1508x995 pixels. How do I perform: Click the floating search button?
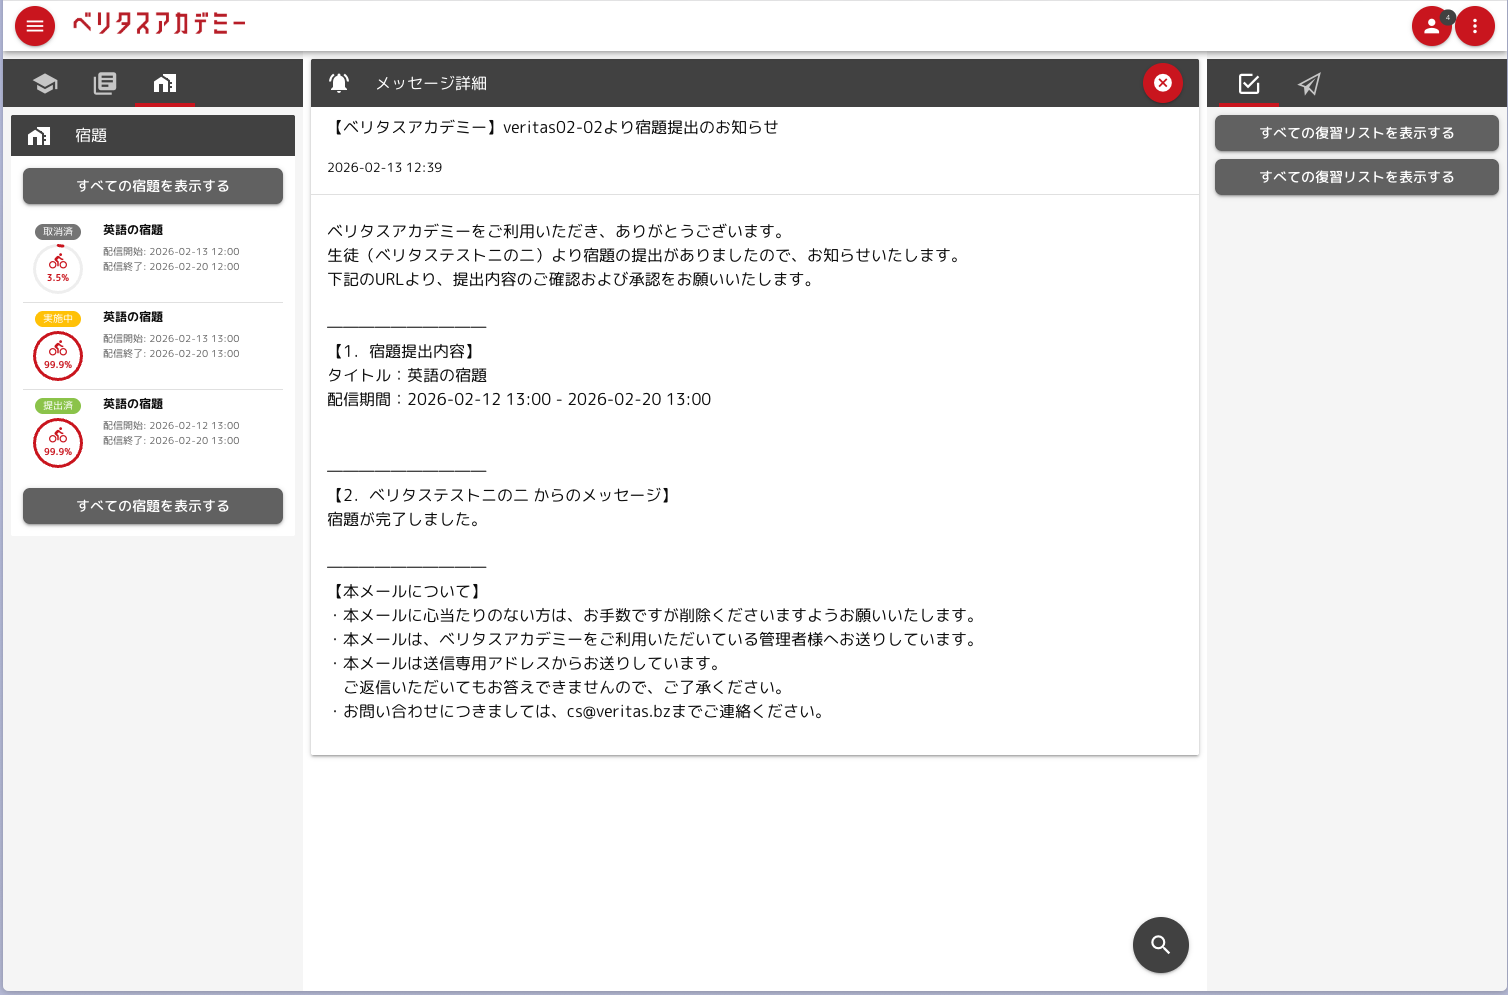(x=1160, y=944)
